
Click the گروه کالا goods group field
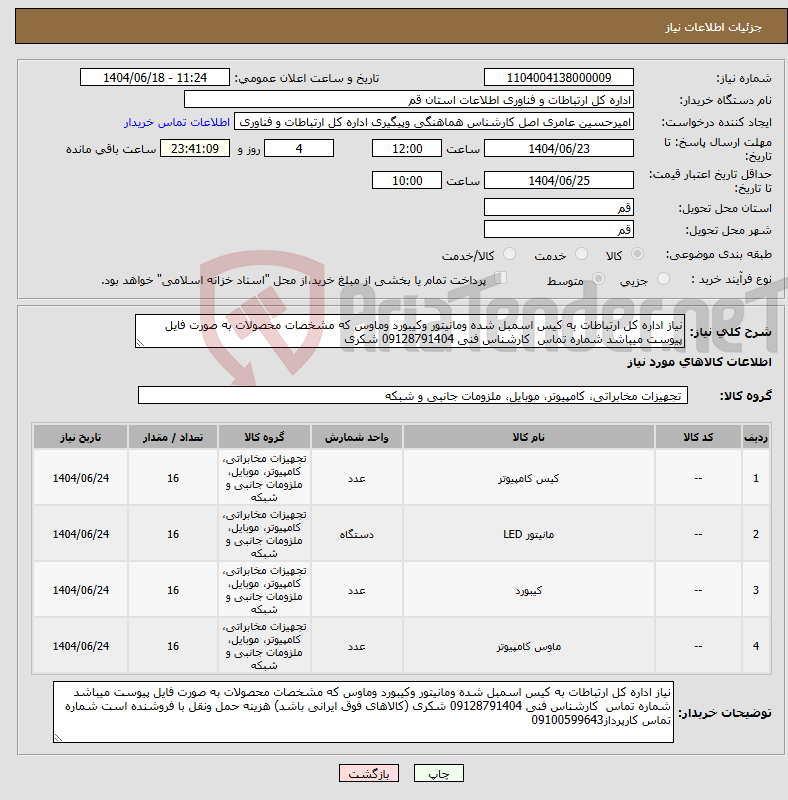tap(413, 395)
